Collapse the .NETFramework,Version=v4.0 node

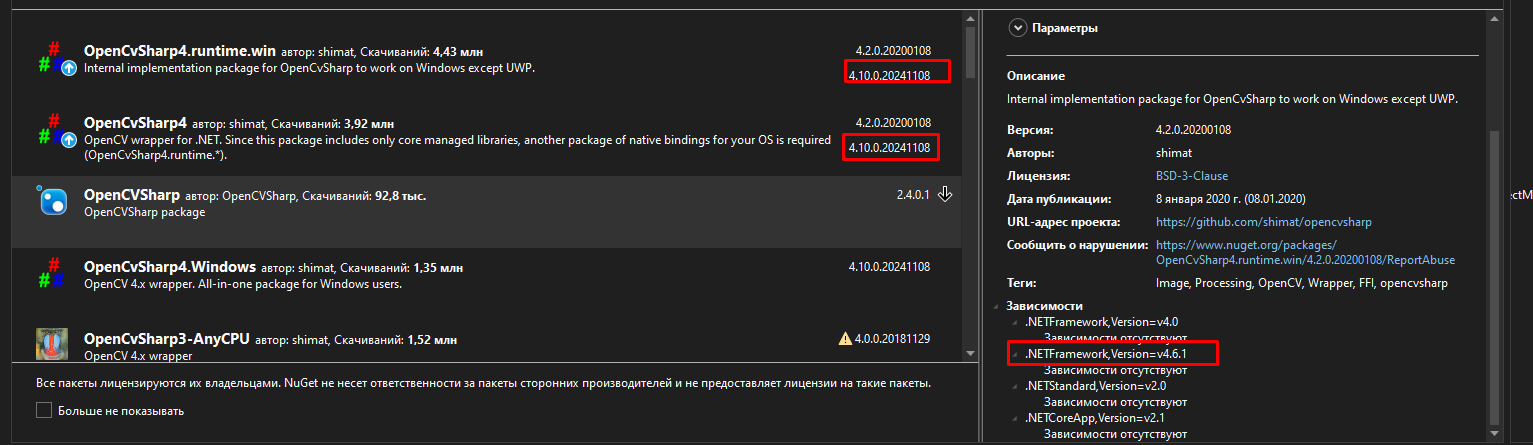pyautogui.click(x=1015, y=322)
